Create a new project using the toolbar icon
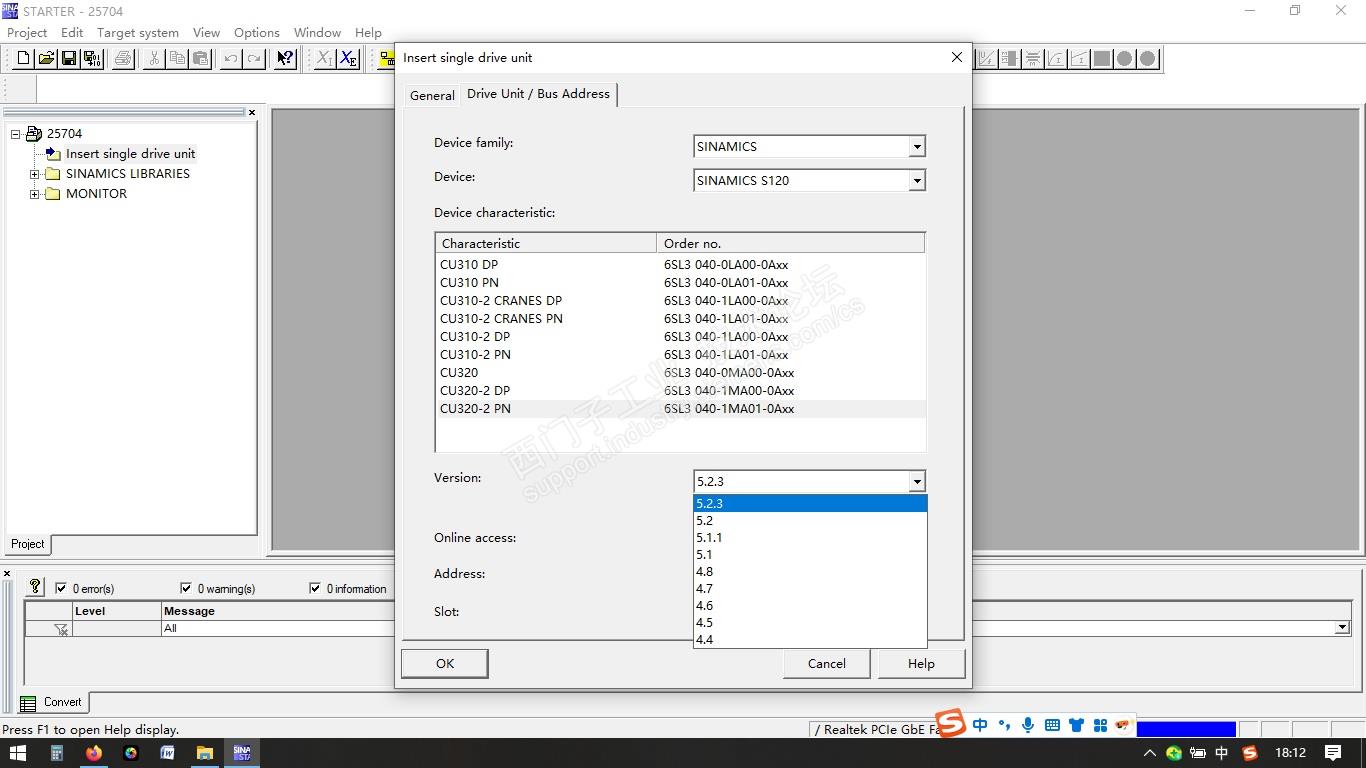This screenshot has height=768, width=1366. click(x=23, y=59)
